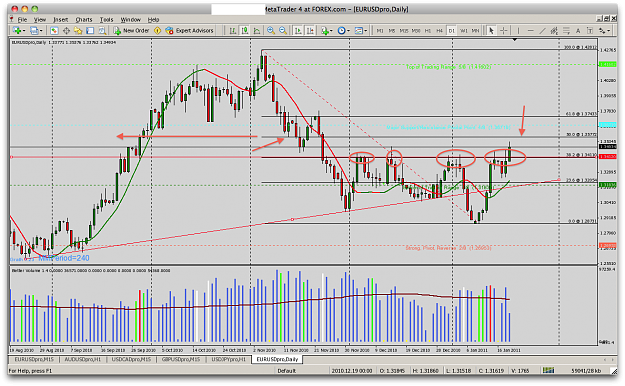Screen dimensions: 625x386
Task: Switch to the AUDUSDpro,H1 chart tab
Action: [83, 359]
